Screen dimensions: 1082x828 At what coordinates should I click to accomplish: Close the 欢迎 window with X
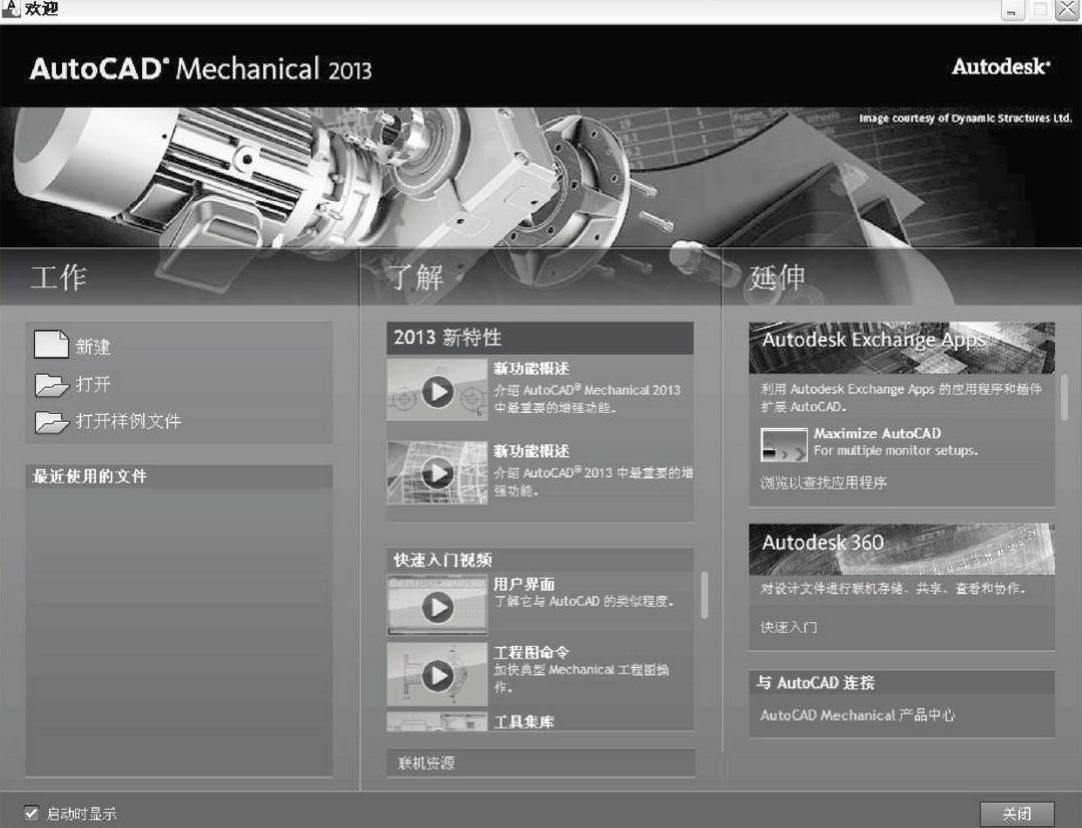pos(1068,10)
